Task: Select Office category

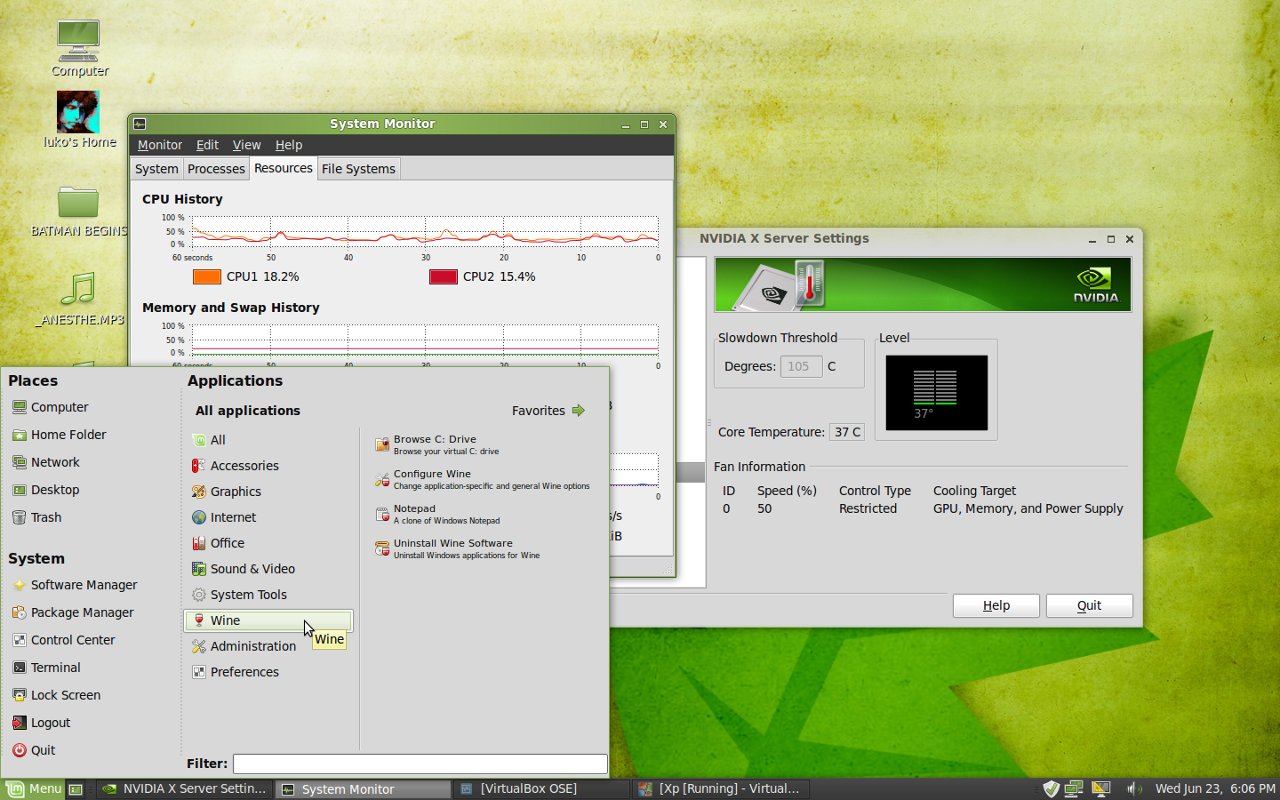Action: tap(268, 543)
